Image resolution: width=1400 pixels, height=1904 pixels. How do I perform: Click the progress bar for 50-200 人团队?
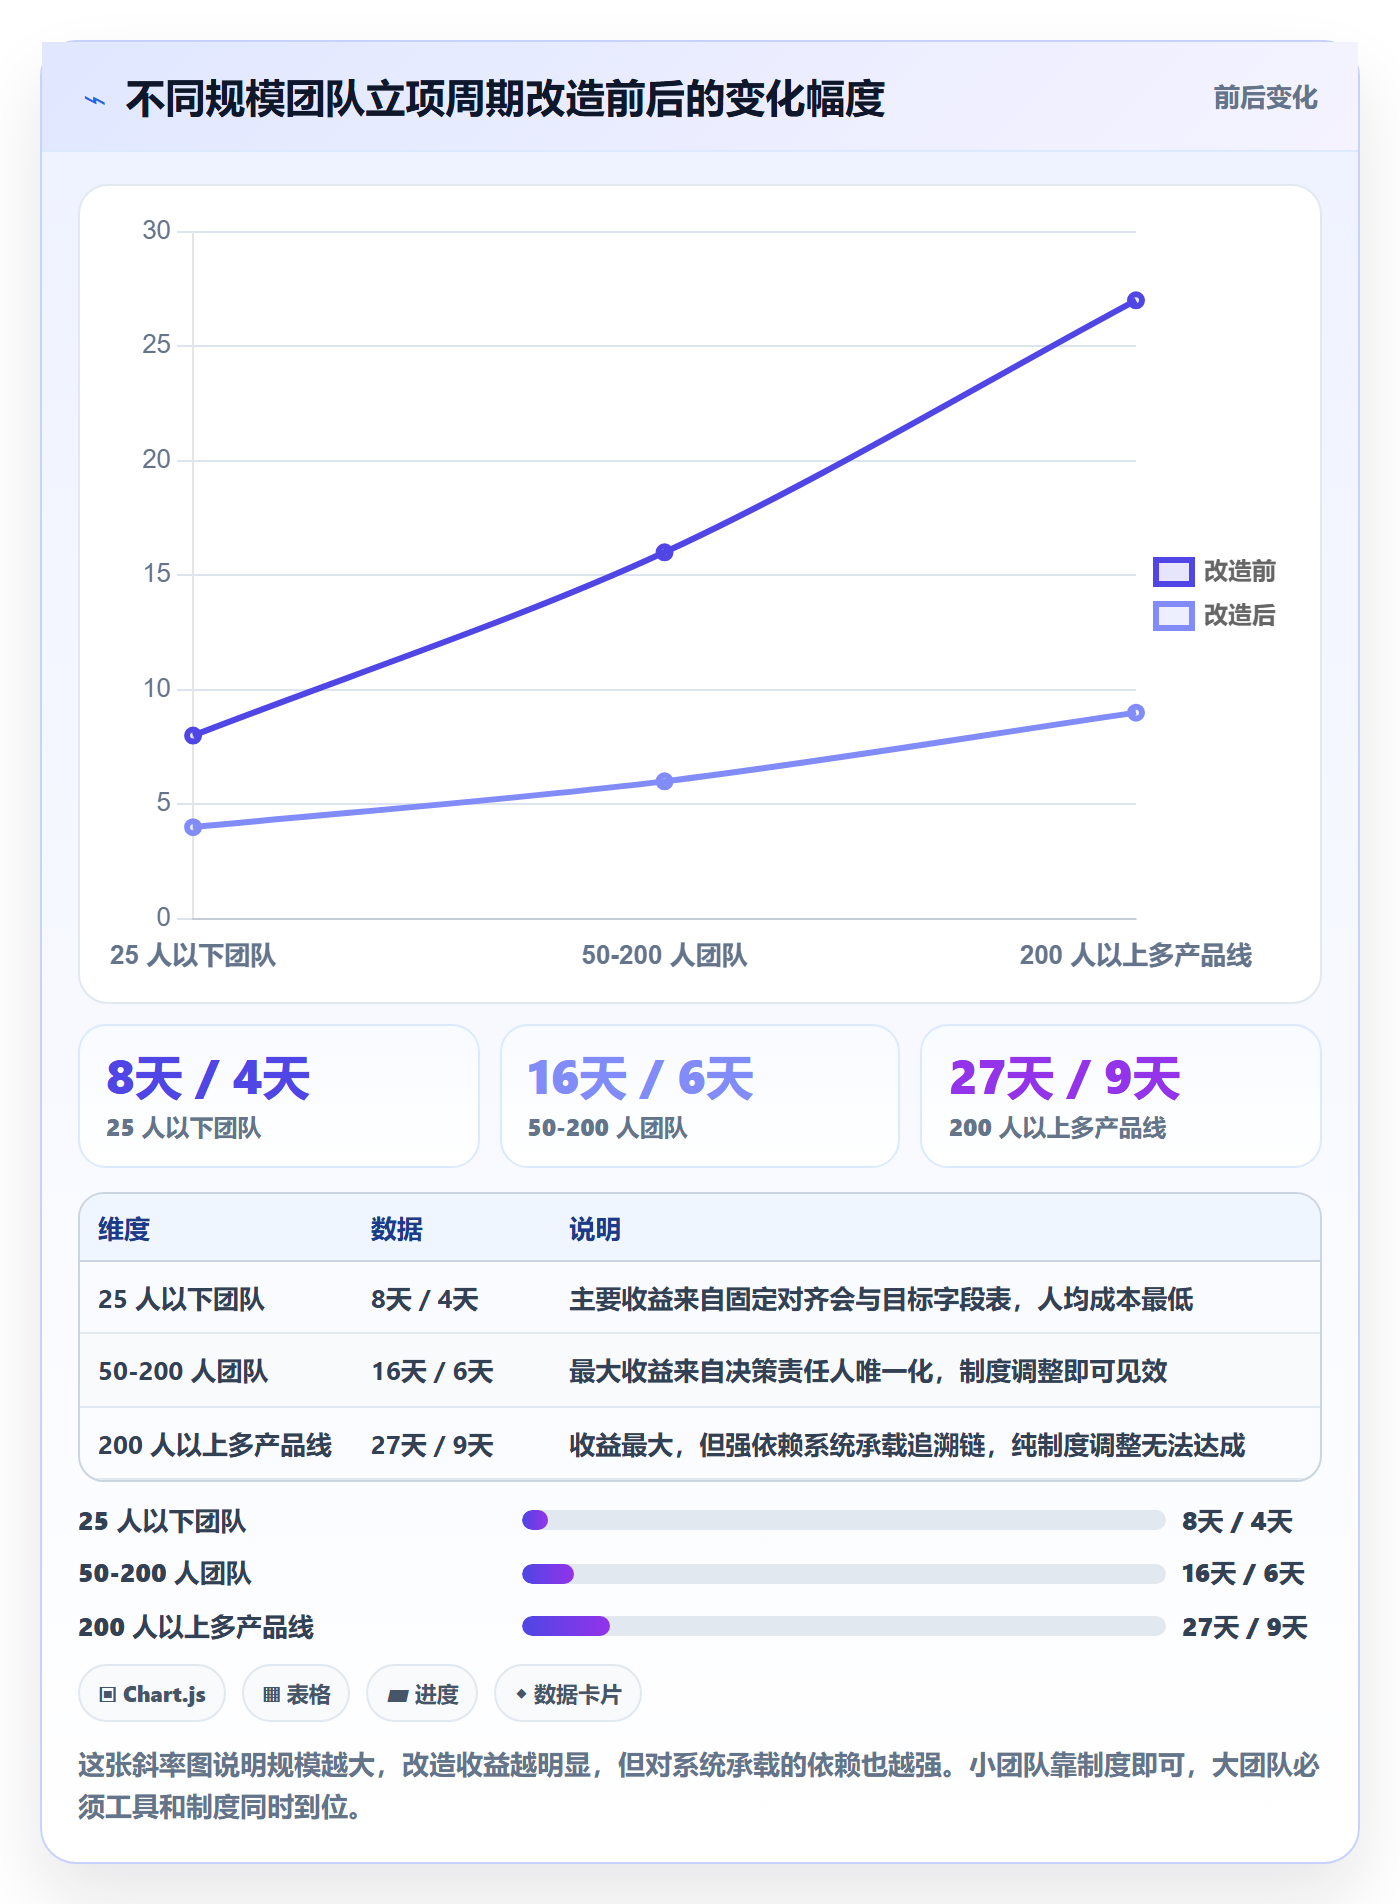(x=844, y=1574)
